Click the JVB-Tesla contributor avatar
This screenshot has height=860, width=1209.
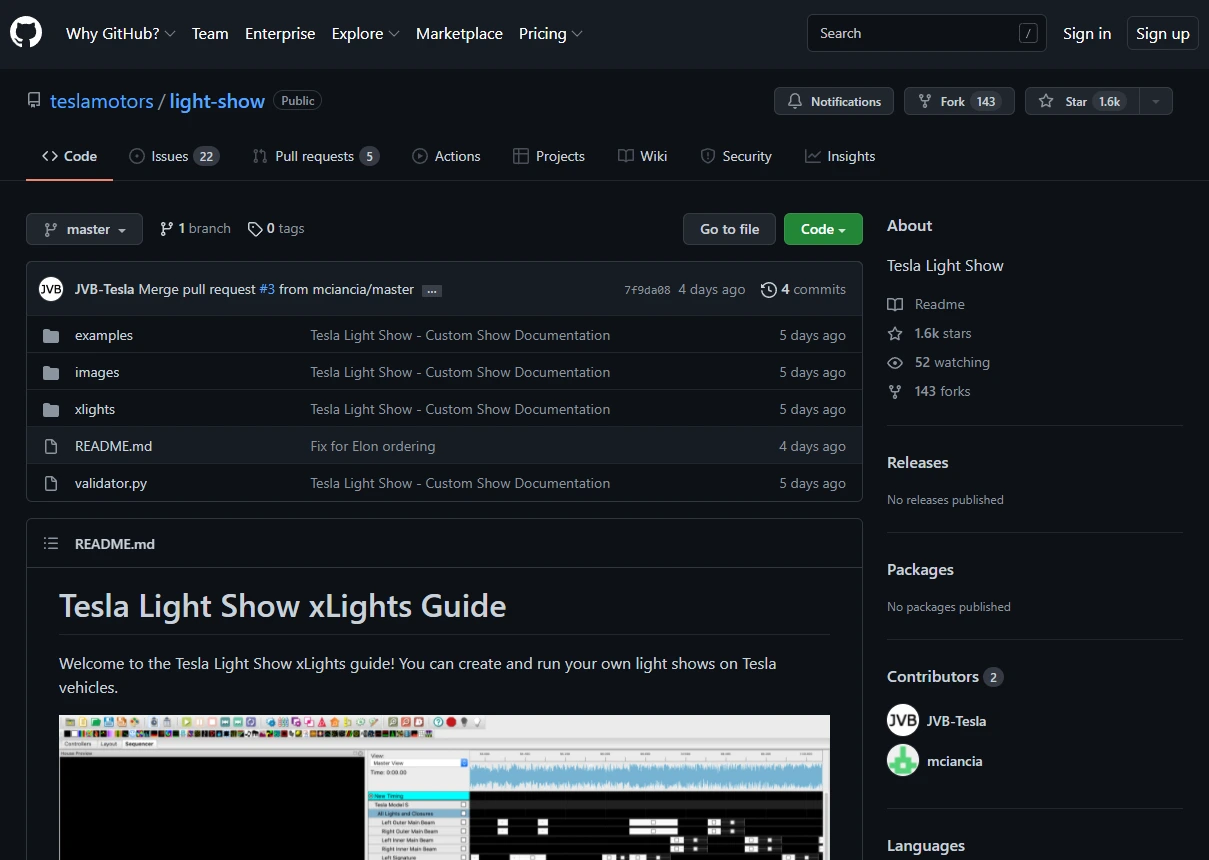pos(903,720)
